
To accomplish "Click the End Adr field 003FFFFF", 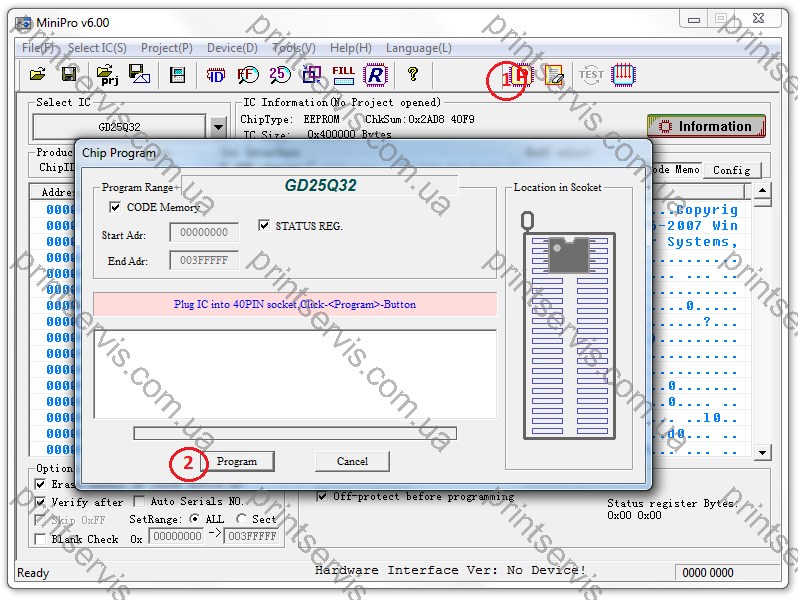I will point(204,261).
